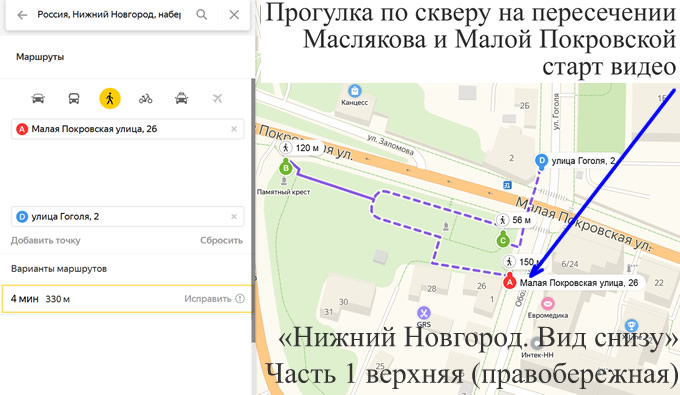Screen dimensions: 680x395
Task: Click Исправить on the route option
Action: click(x=208, y=299)
